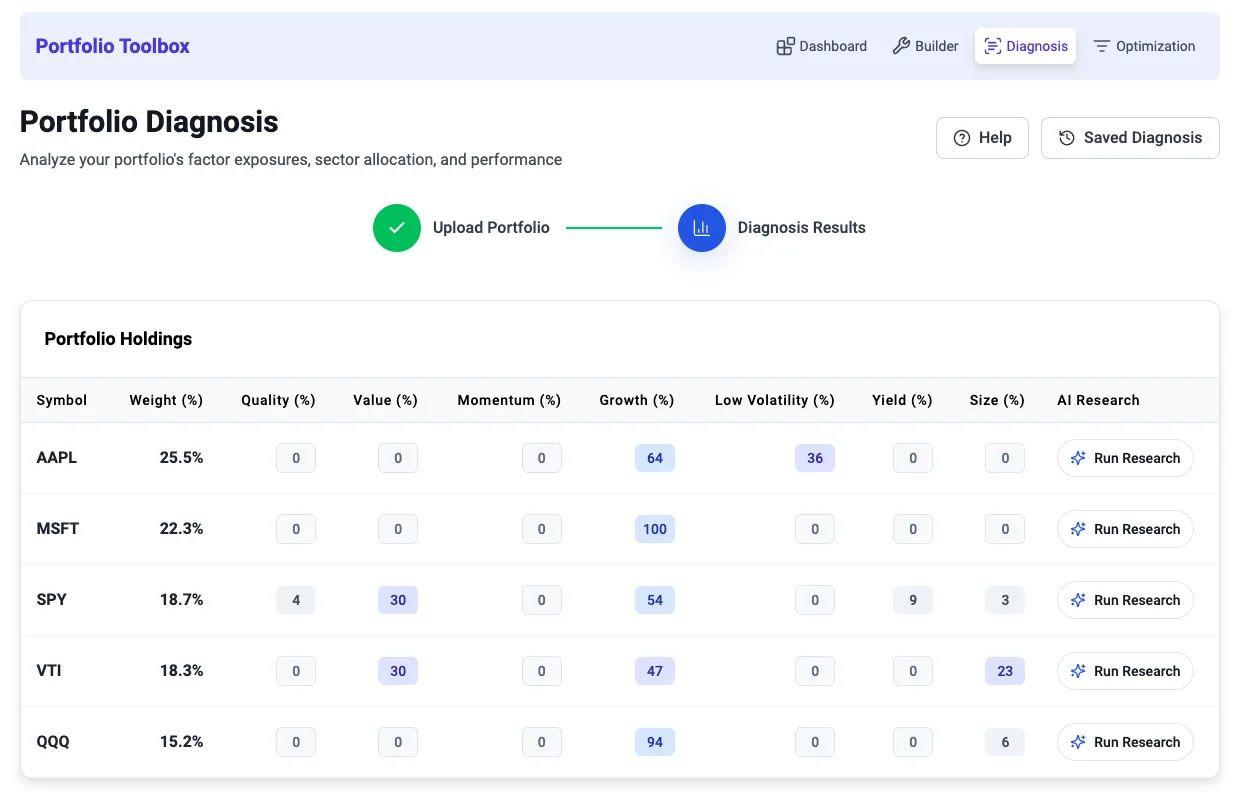Click the Yield (%) column header
Screen dimensions: 1237x792
click(902, 400)
